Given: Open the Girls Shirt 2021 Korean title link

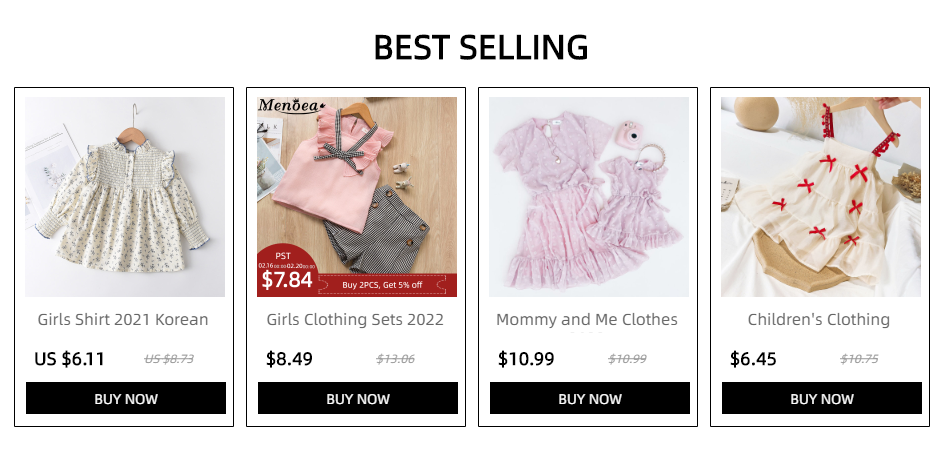Looking at the screenshot, I should click(123, 320).
